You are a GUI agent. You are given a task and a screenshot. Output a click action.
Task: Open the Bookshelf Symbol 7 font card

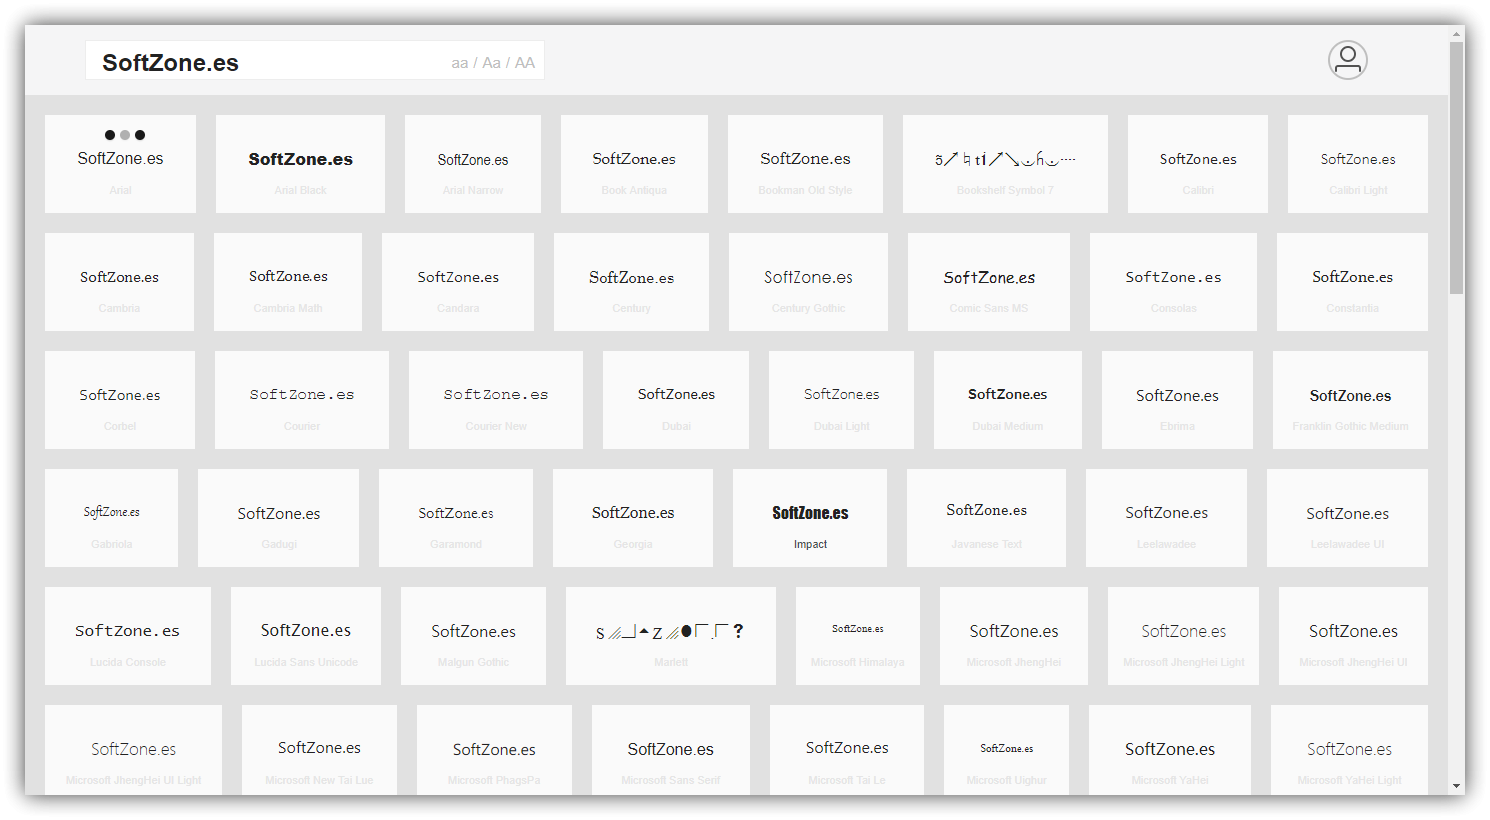1005,164
